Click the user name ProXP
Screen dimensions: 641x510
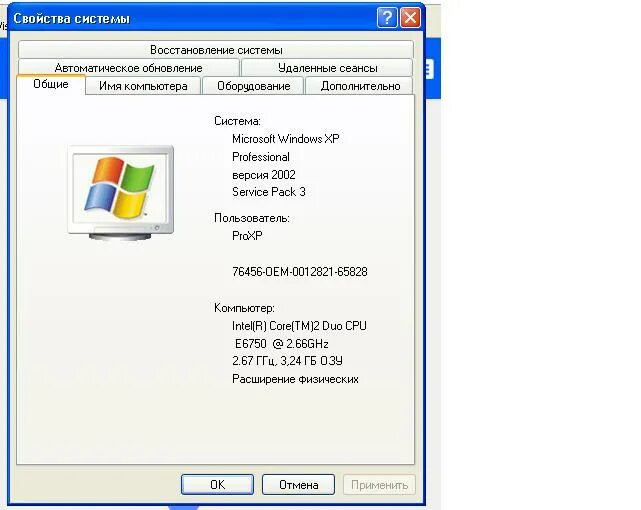247,236
